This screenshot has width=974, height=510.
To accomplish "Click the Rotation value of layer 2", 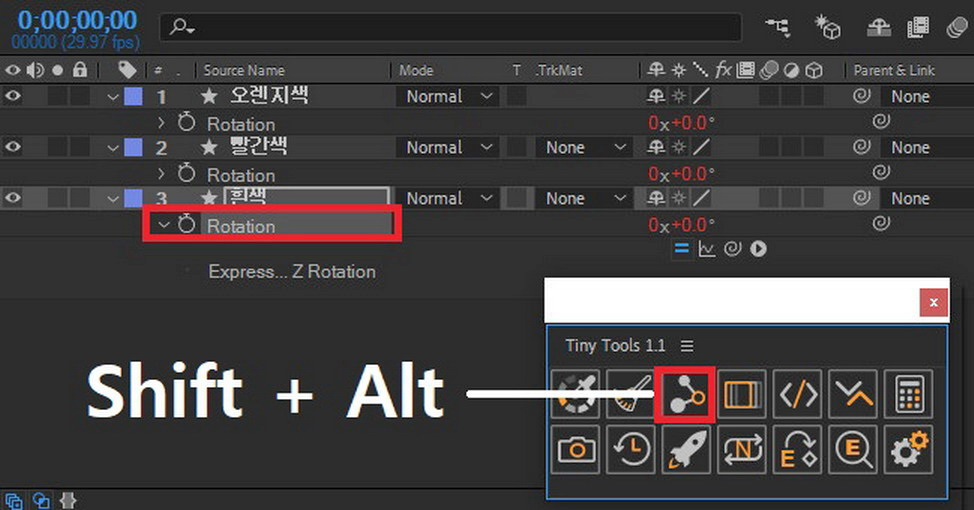I will pos(681,173).
